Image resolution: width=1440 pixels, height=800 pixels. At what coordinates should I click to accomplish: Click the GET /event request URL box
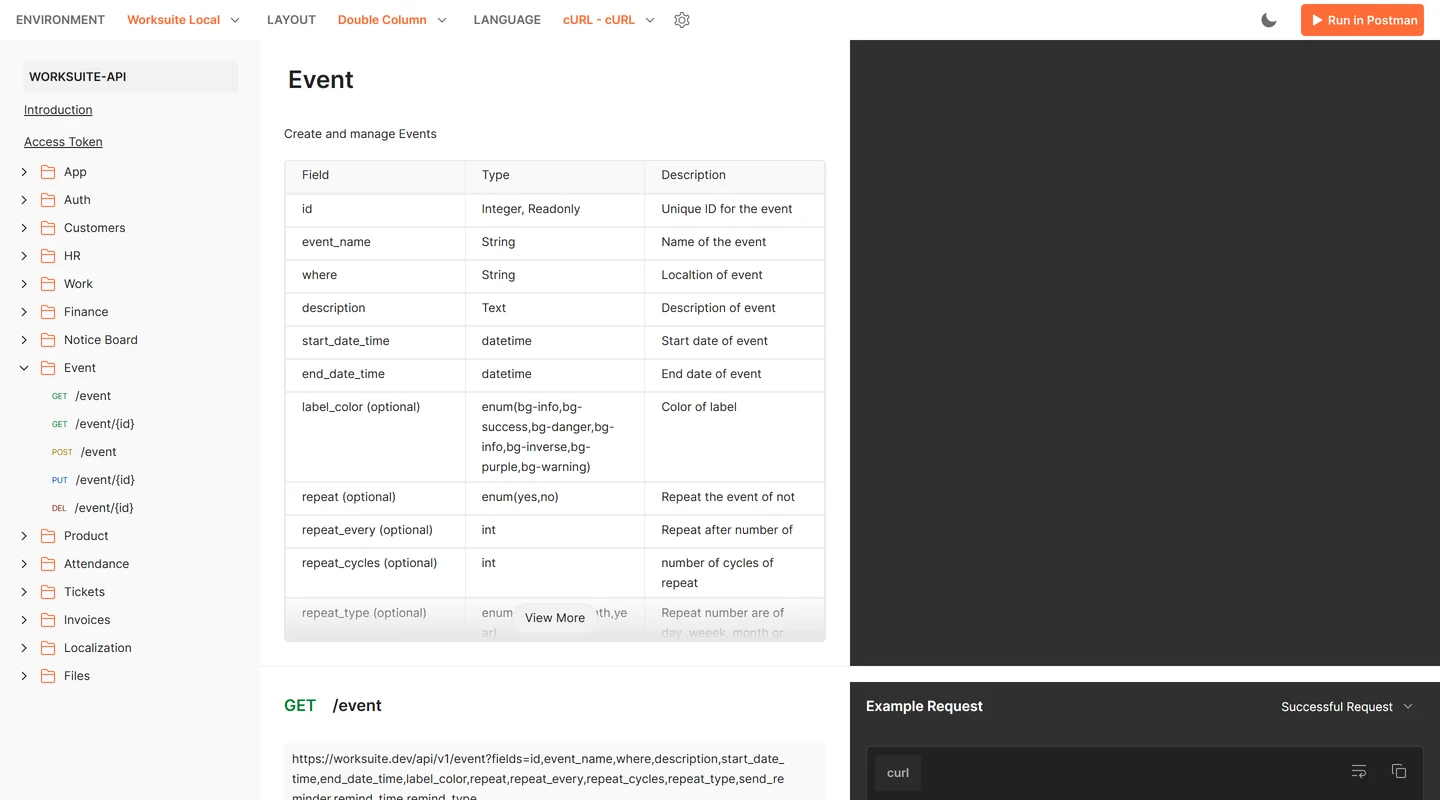pyautogui.click(x=555, y=772)
